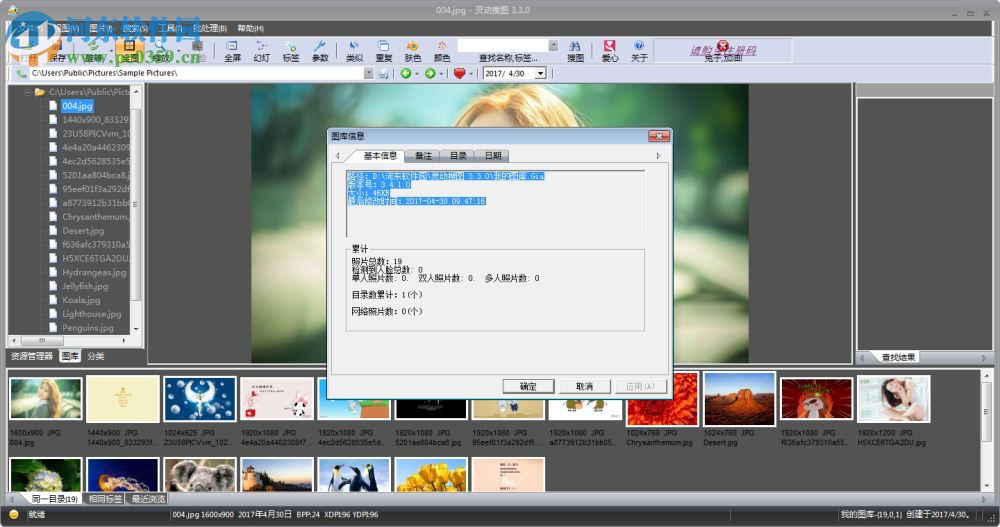Click the 确定 button in dialog

[528, 386]
